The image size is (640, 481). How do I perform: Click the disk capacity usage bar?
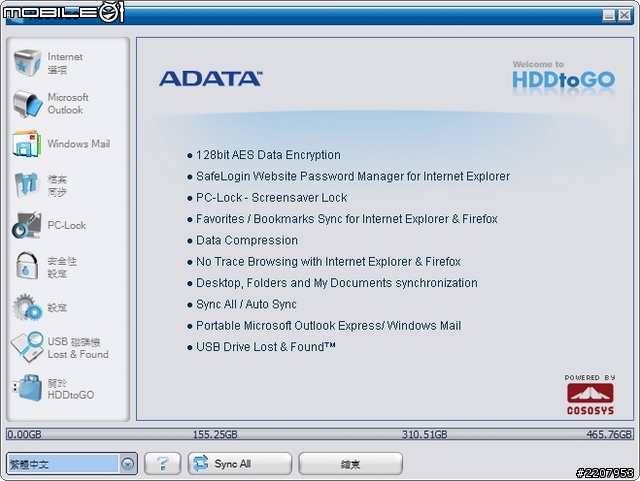(320, 434)
